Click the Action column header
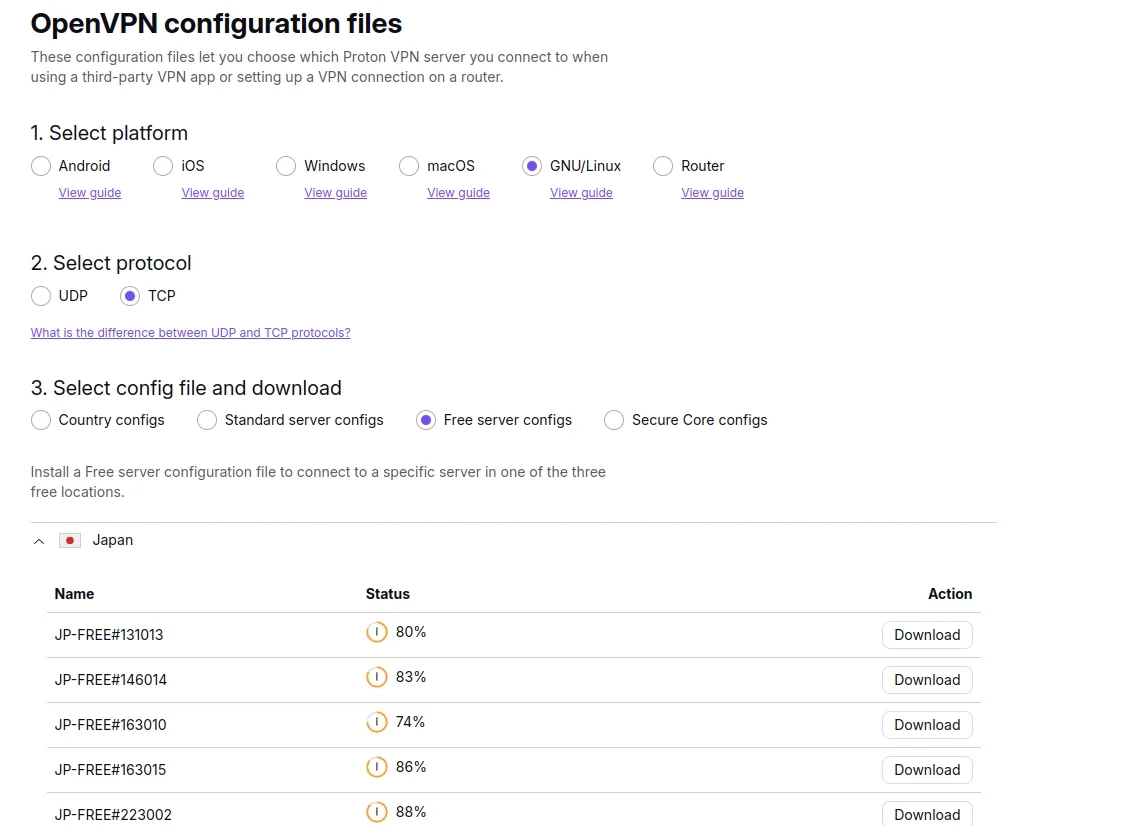 [x=950, y=594]
